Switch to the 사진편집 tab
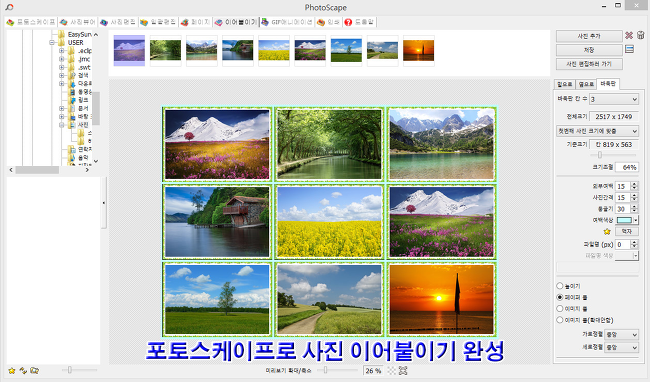The height and width of the screenshot is (382, 650). pos(118,22)
